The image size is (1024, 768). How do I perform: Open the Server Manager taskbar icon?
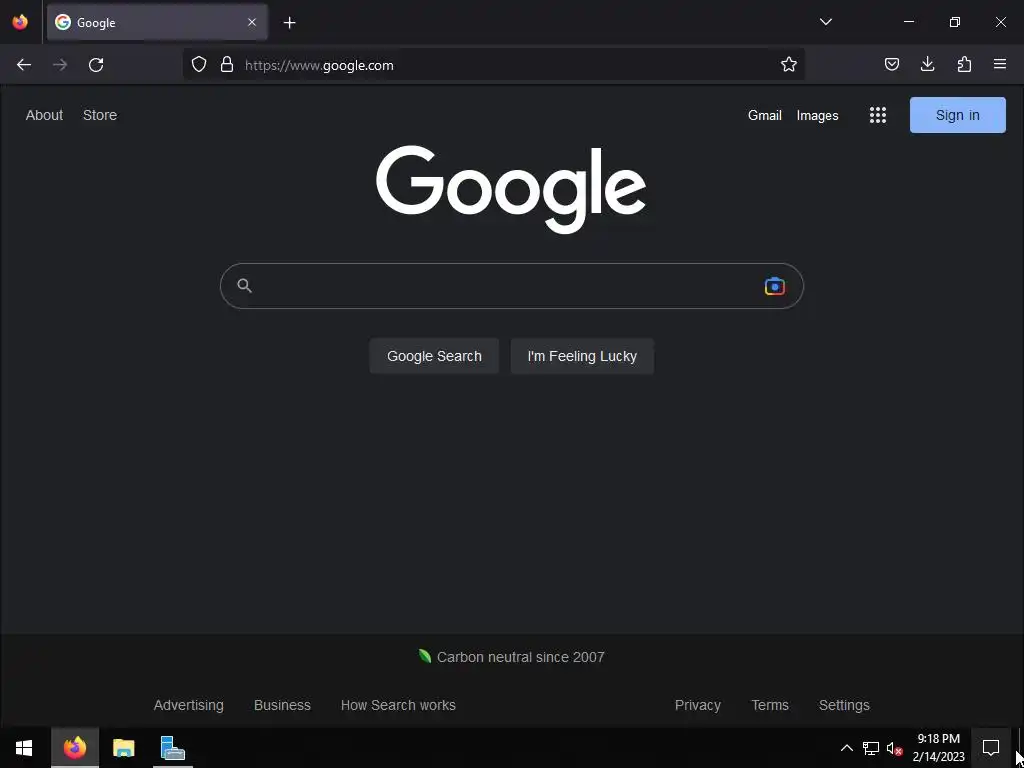pyautogui.click(x=172, y=748)
